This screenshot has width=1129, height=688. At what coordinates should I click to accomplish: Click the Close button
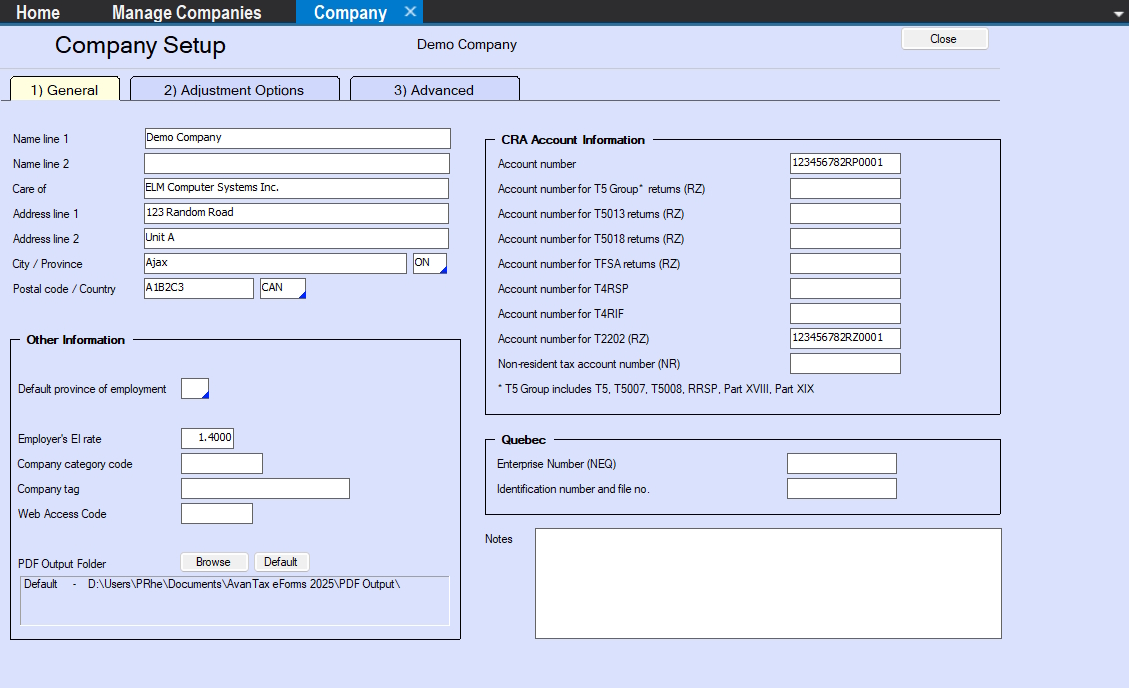944,39
